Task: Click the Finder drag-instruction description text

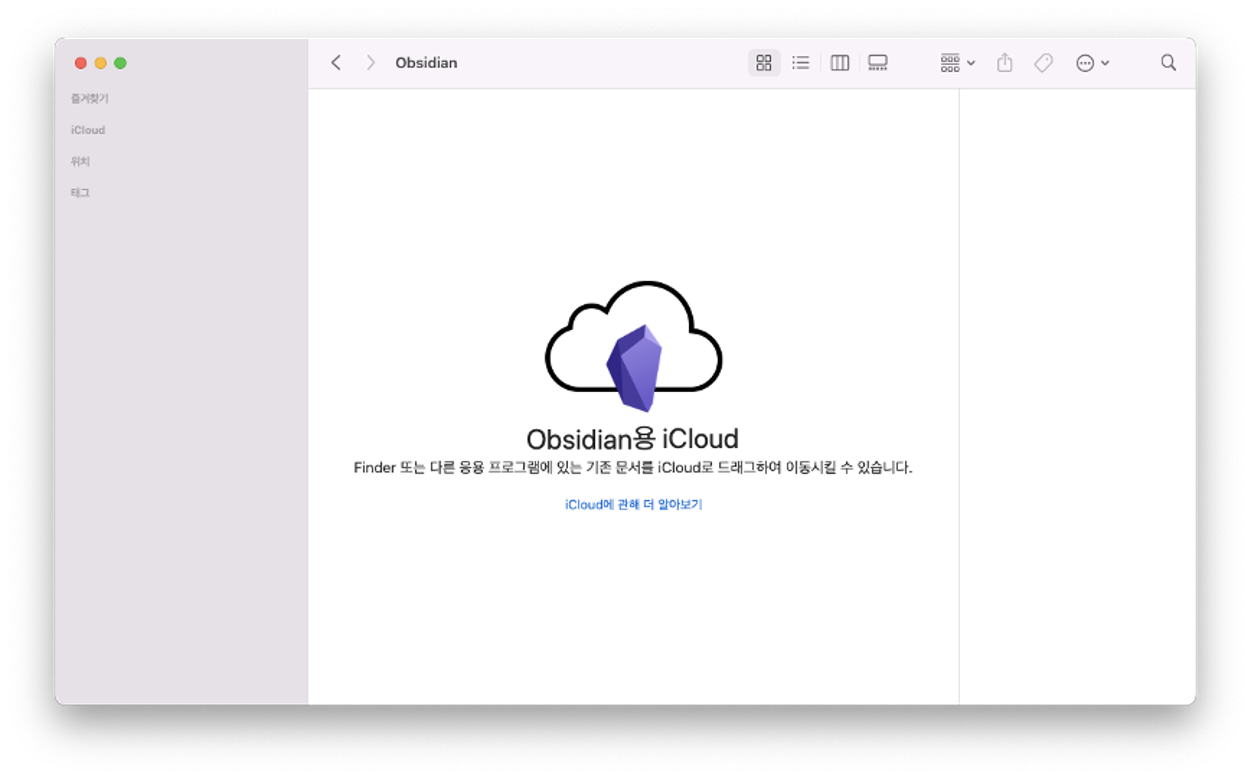Action: coord(633,468)
